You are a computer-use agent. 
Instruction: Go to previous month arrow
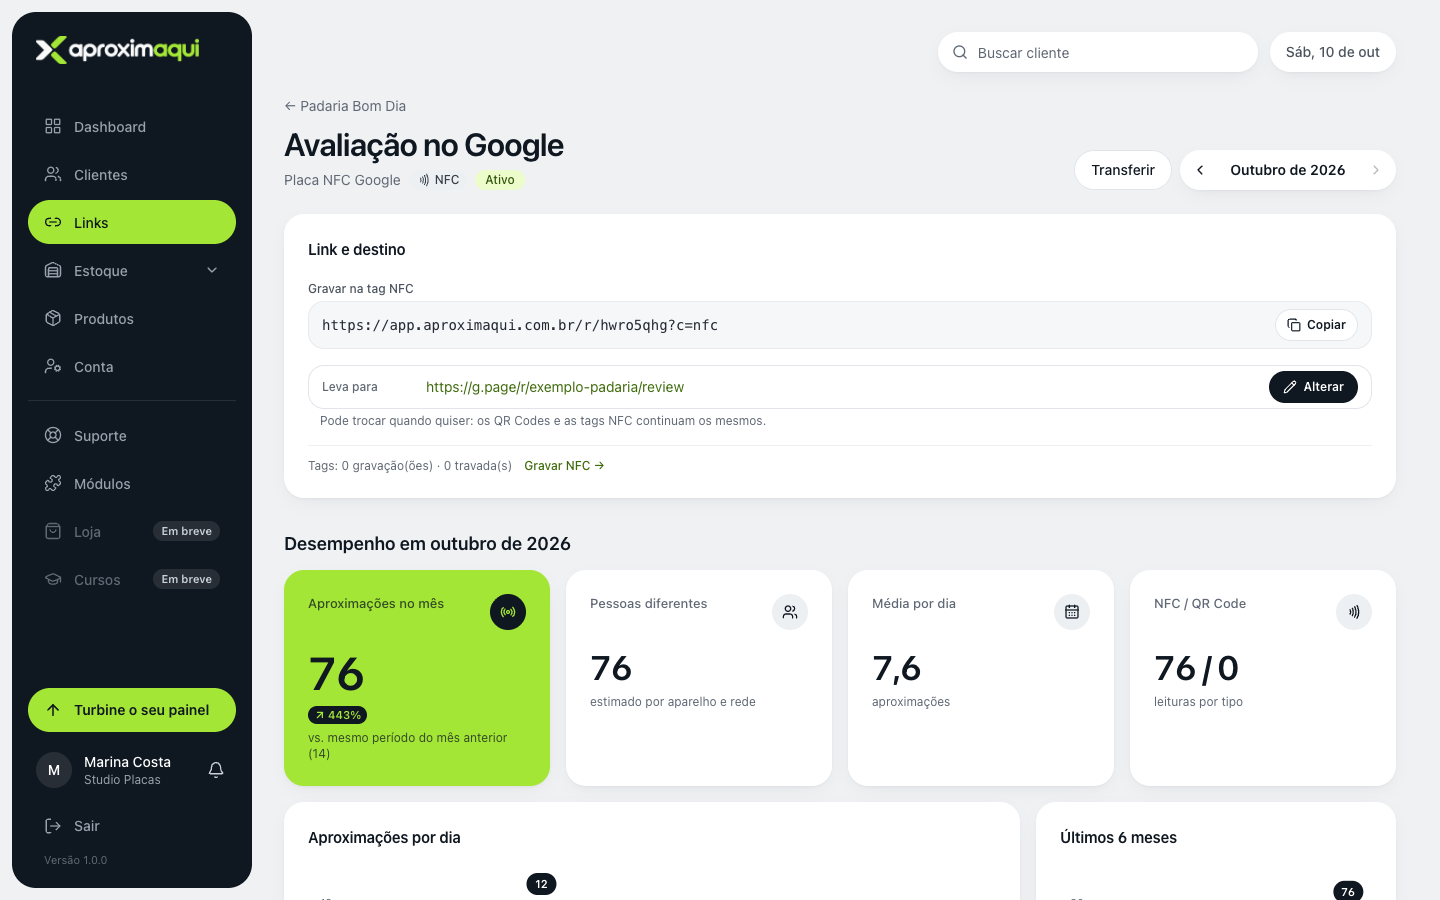point(1200,170)
